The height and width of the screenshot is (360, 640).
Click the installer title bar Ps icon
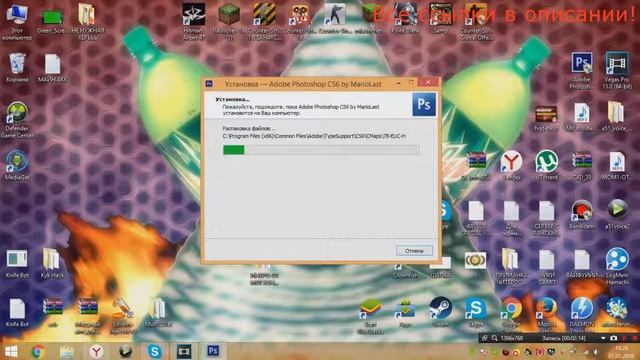[x=209, y=84]
